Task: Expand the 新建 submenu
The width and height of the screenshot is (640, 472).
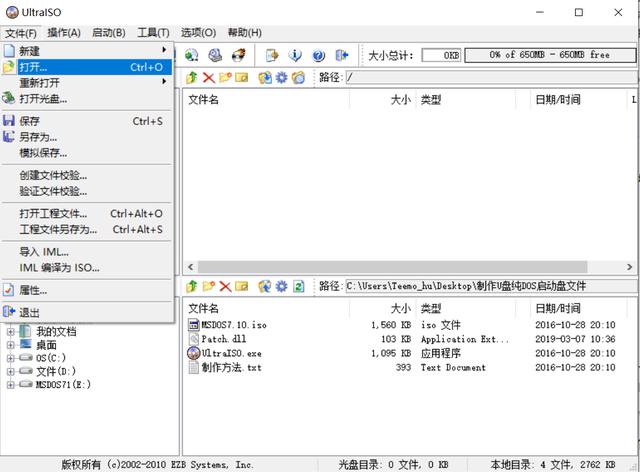Action: [x=87, y=51]
